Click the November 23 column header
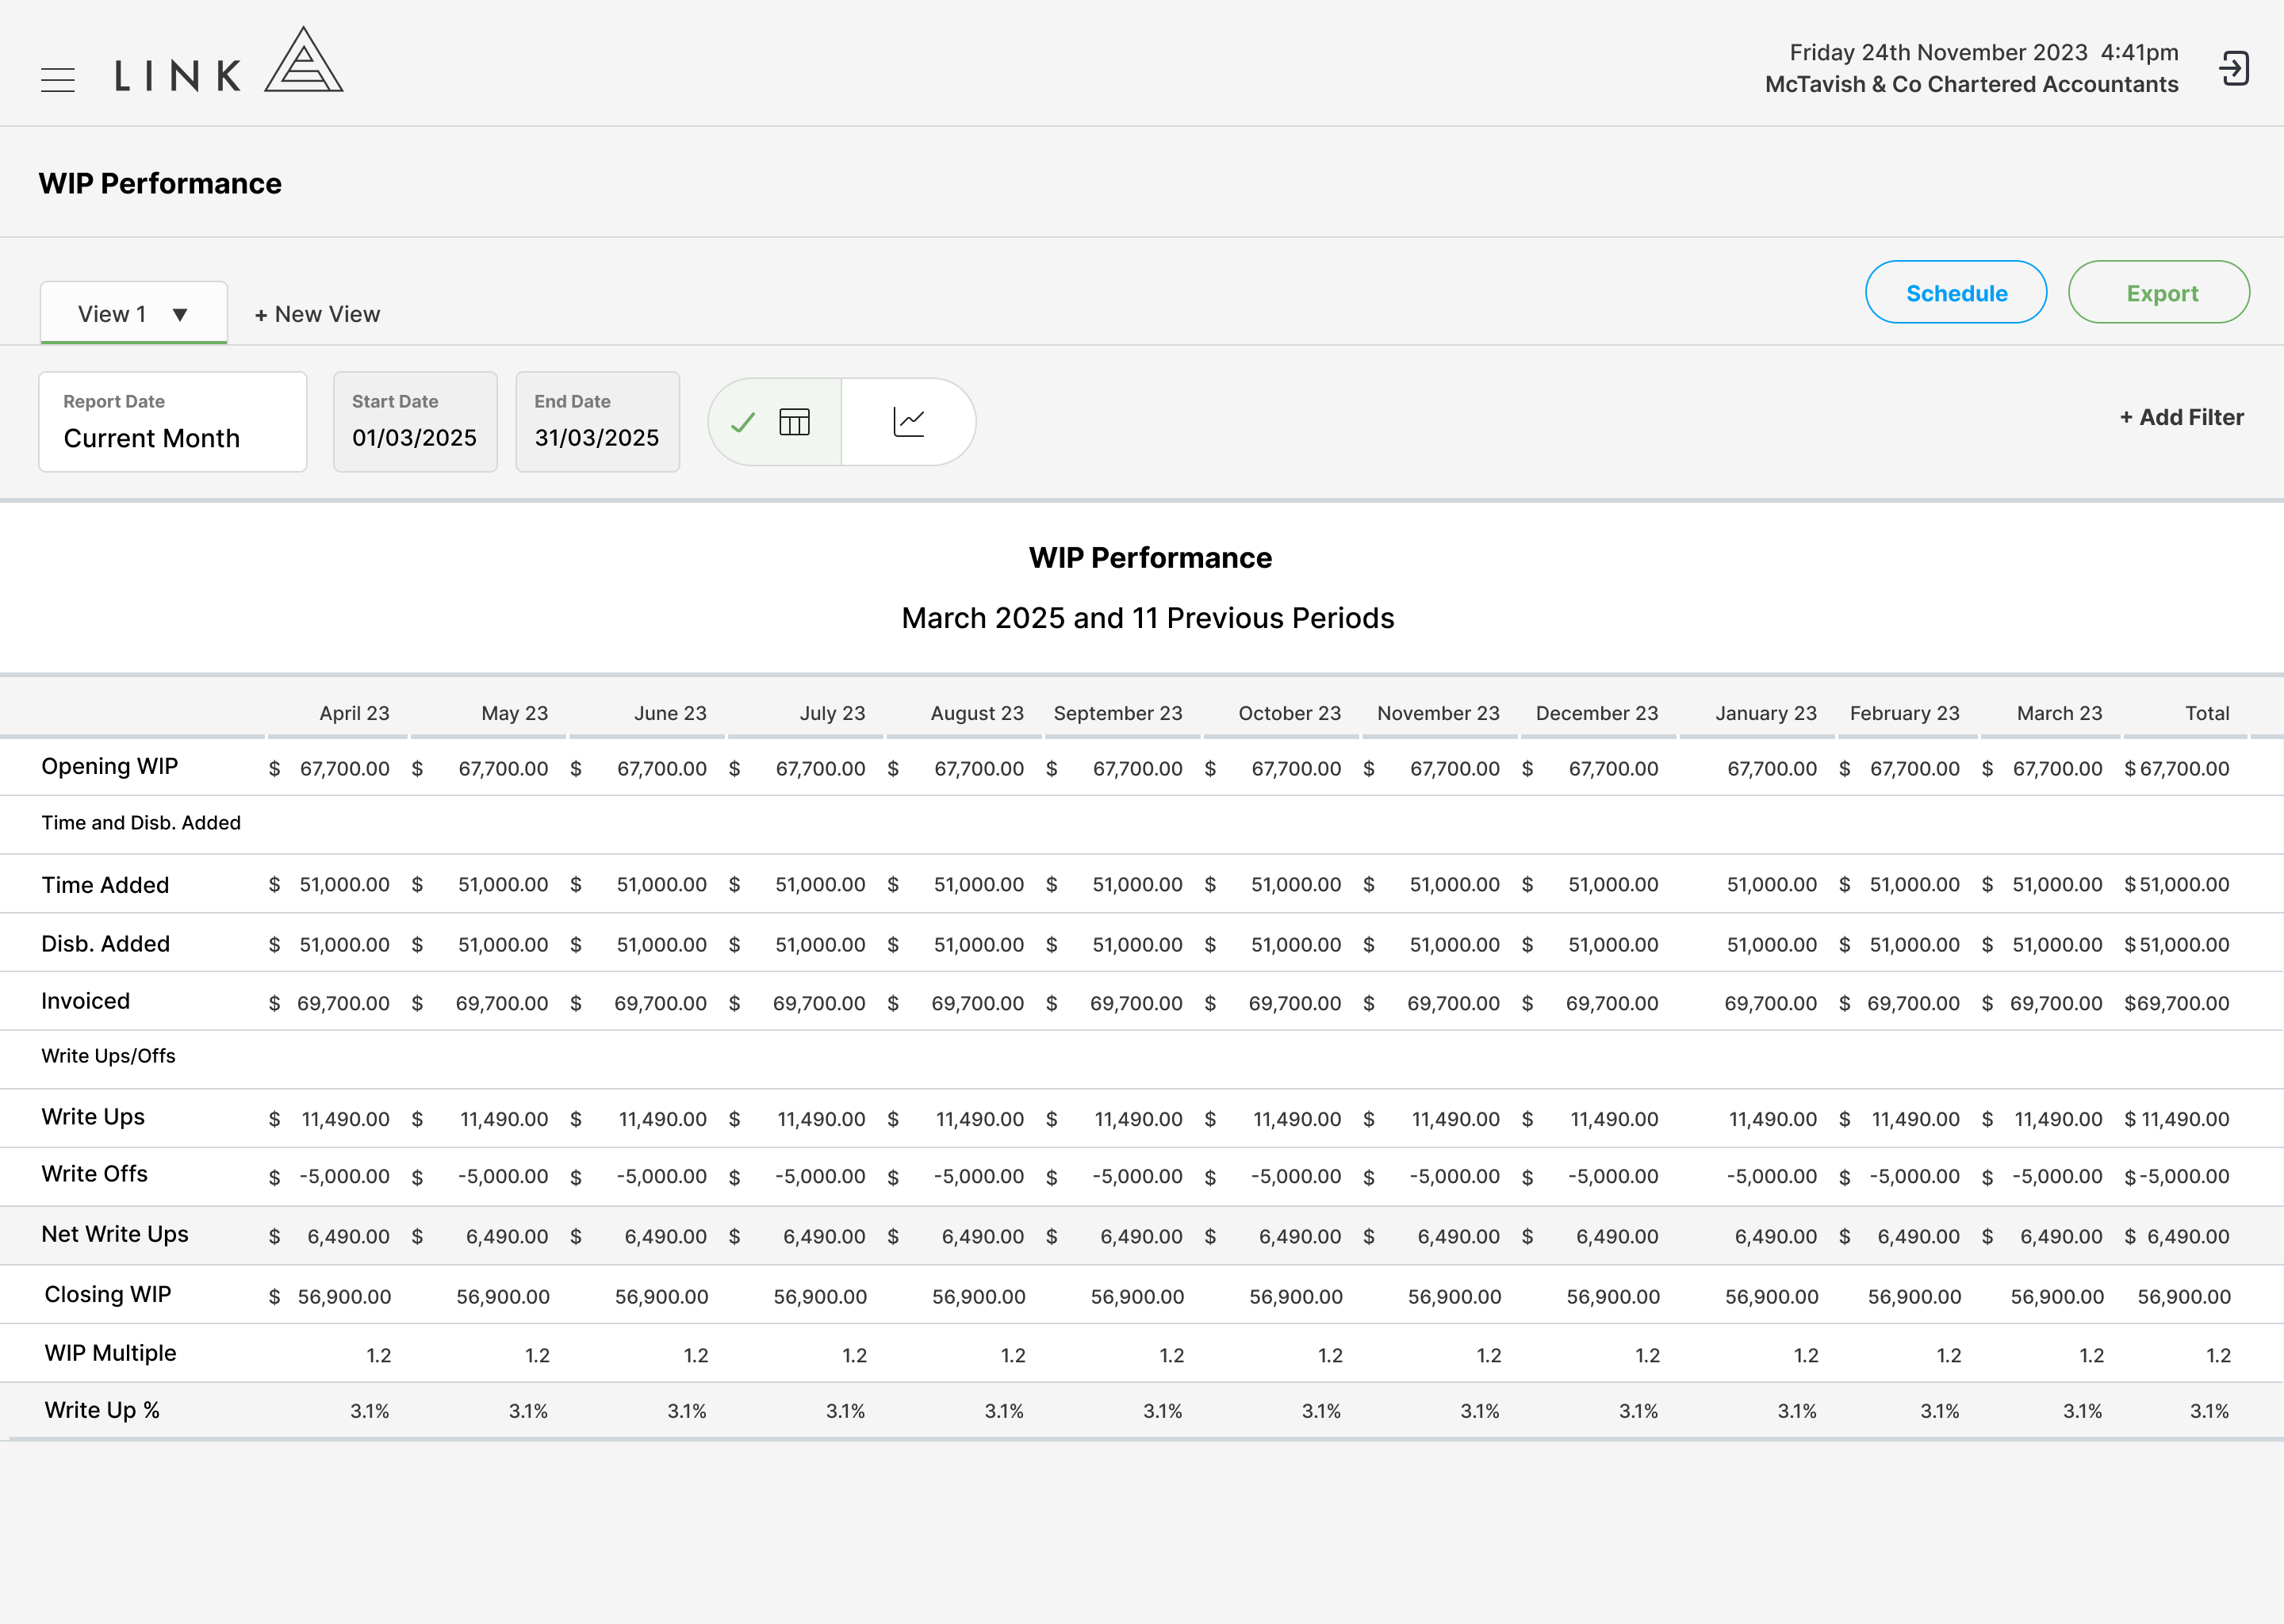 tap(1438, 713)
